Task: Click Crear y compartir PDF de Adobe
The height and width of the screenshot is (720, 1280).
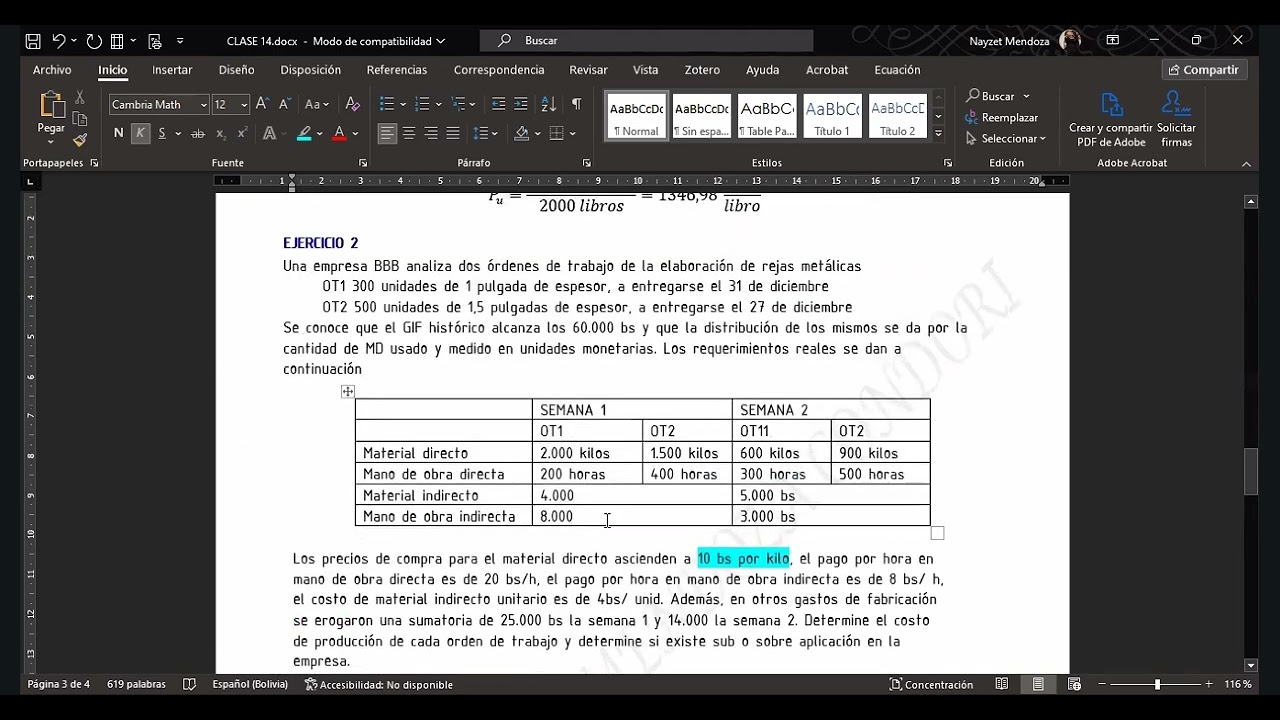Action: click(1111, 119)
